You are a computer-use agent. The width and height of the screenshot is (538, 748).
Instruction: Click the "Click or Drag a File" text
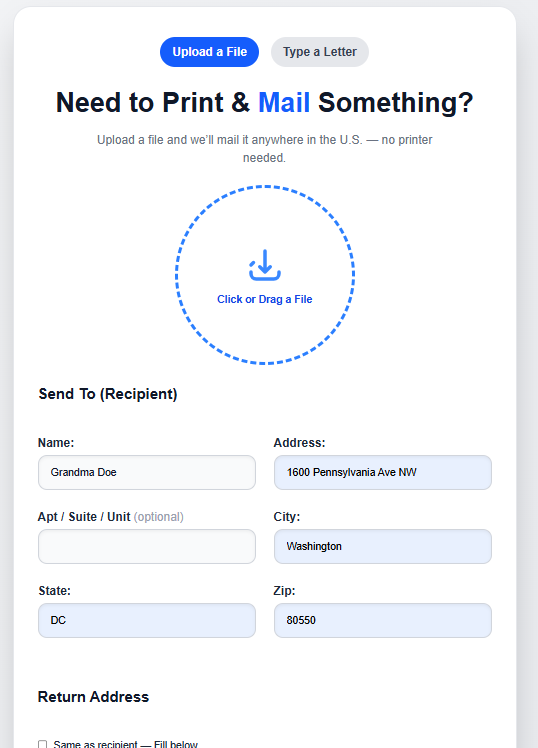[x=265, y=299]
